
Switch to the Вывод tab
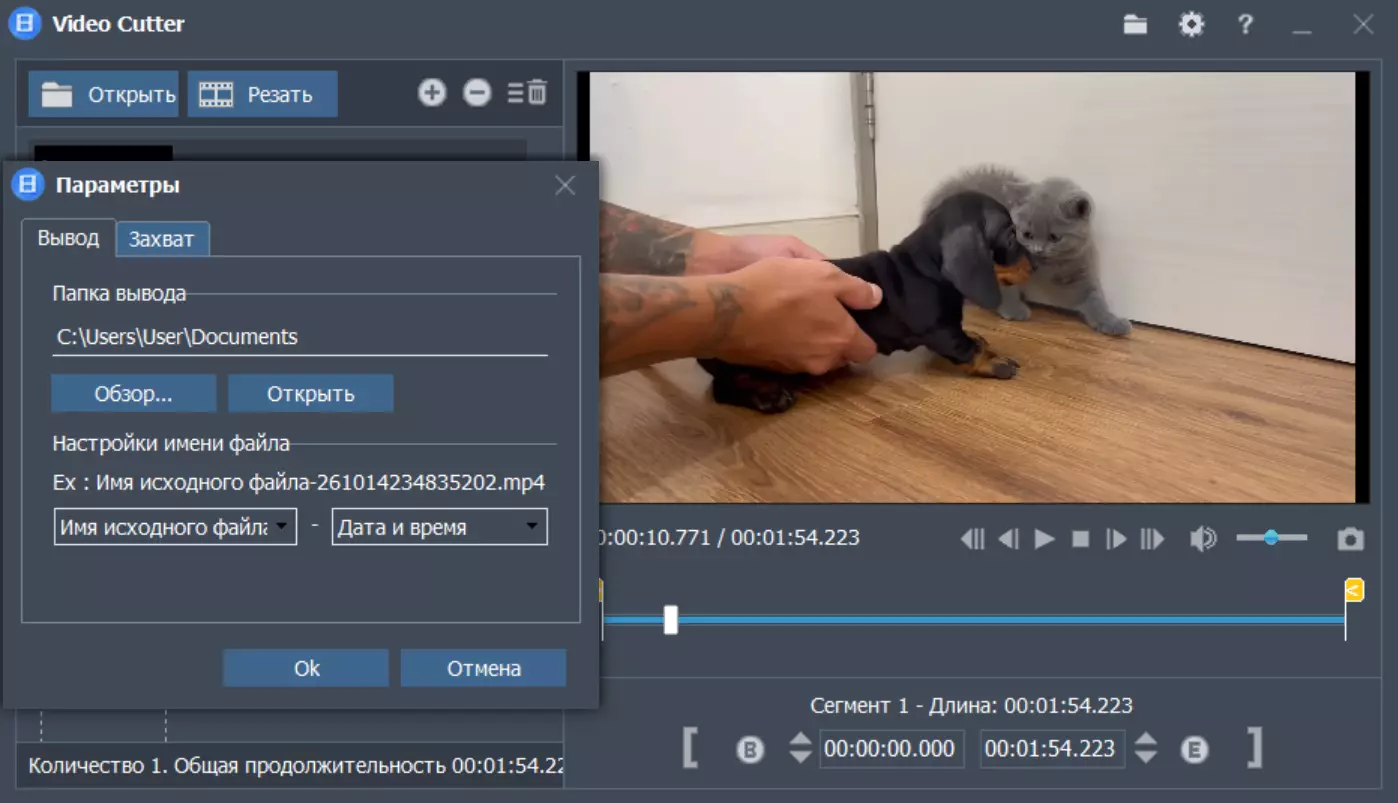click(68, 238)
